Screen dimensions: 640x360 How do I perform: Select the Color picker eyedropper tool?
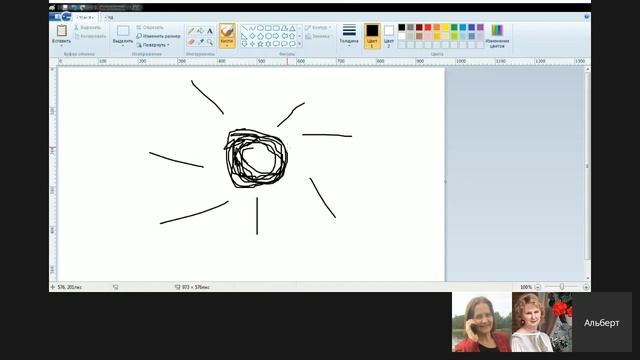[x=200, y=42]
